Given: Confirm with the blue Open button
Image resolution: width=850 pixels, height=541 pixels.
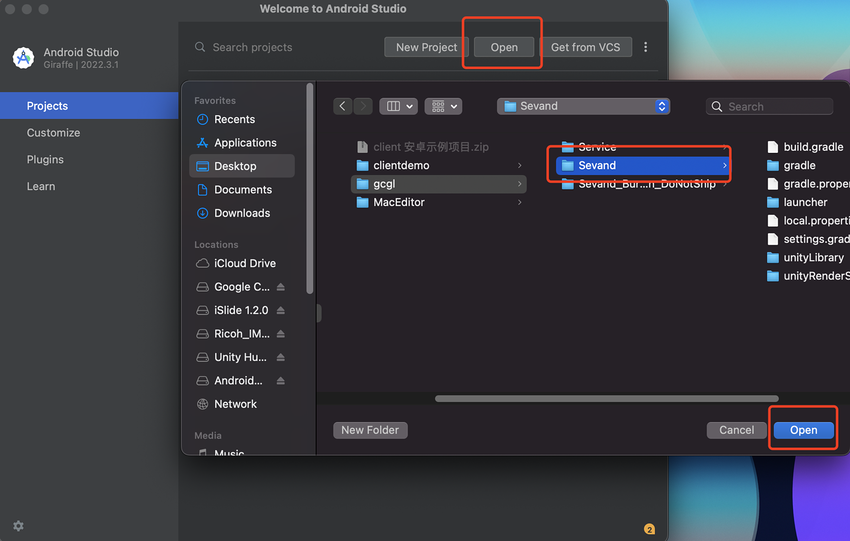Looking at the screenshot, I should tap(803, 430).
